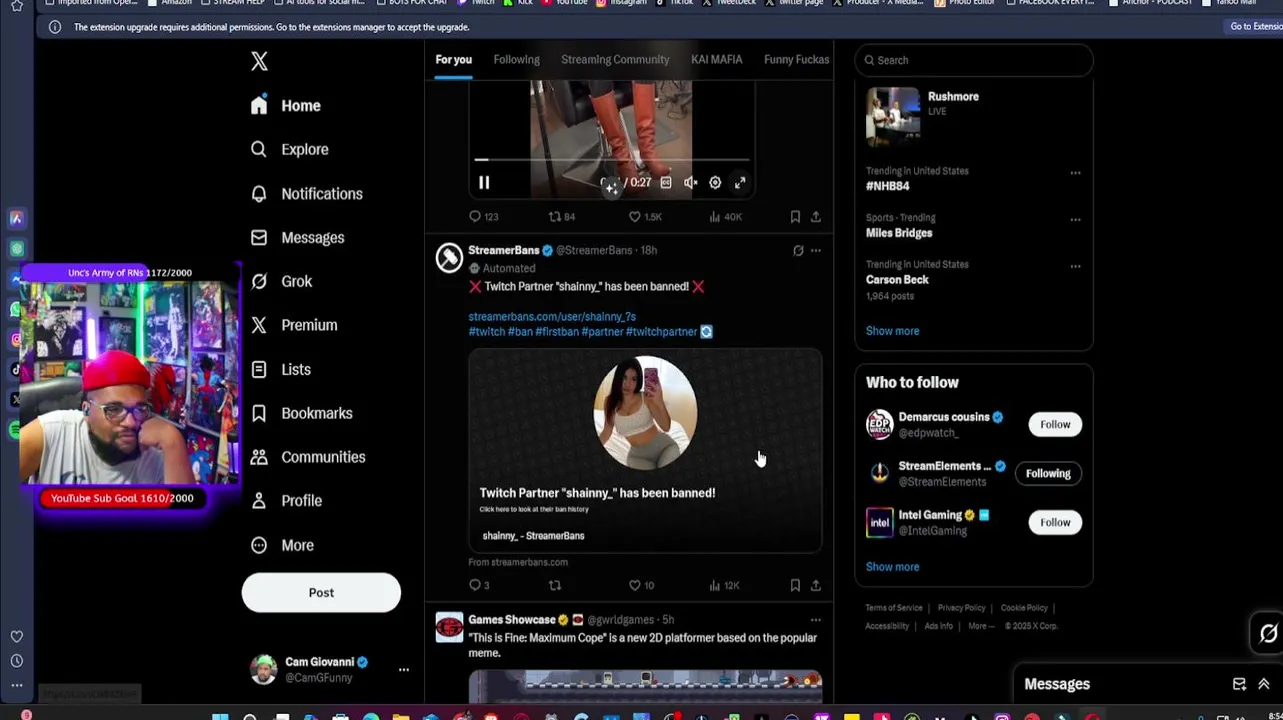Open Miles Bridges trend

899,233
